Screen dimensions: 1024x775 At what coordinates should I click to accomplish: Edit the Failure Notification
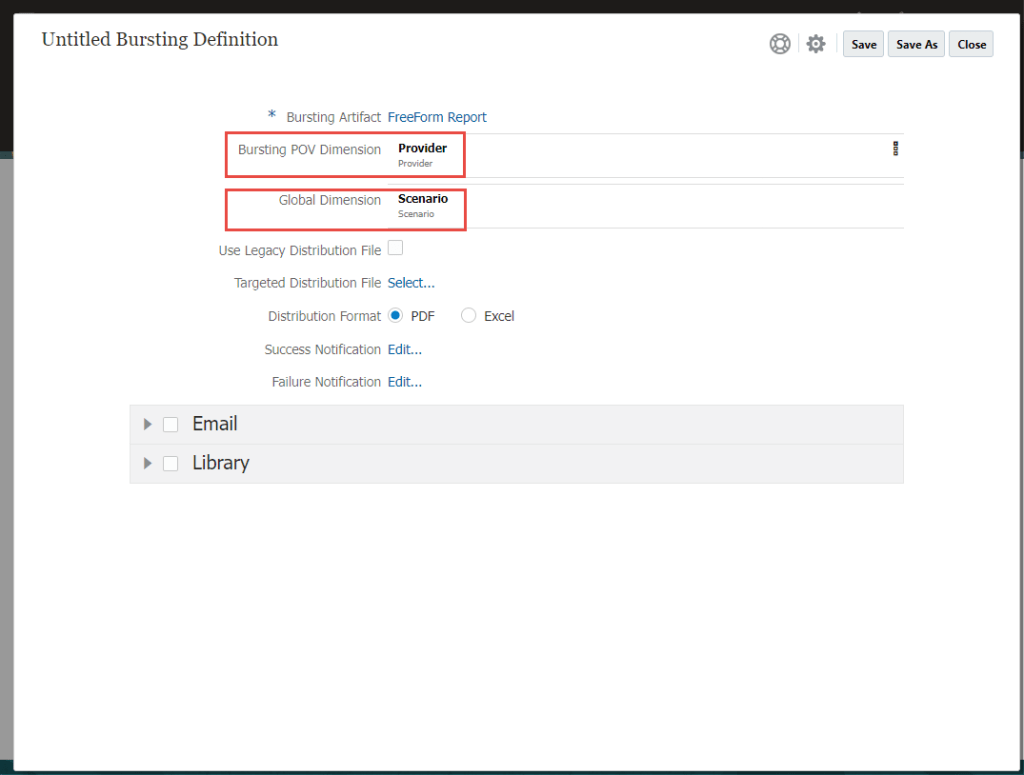click(405, 382)
